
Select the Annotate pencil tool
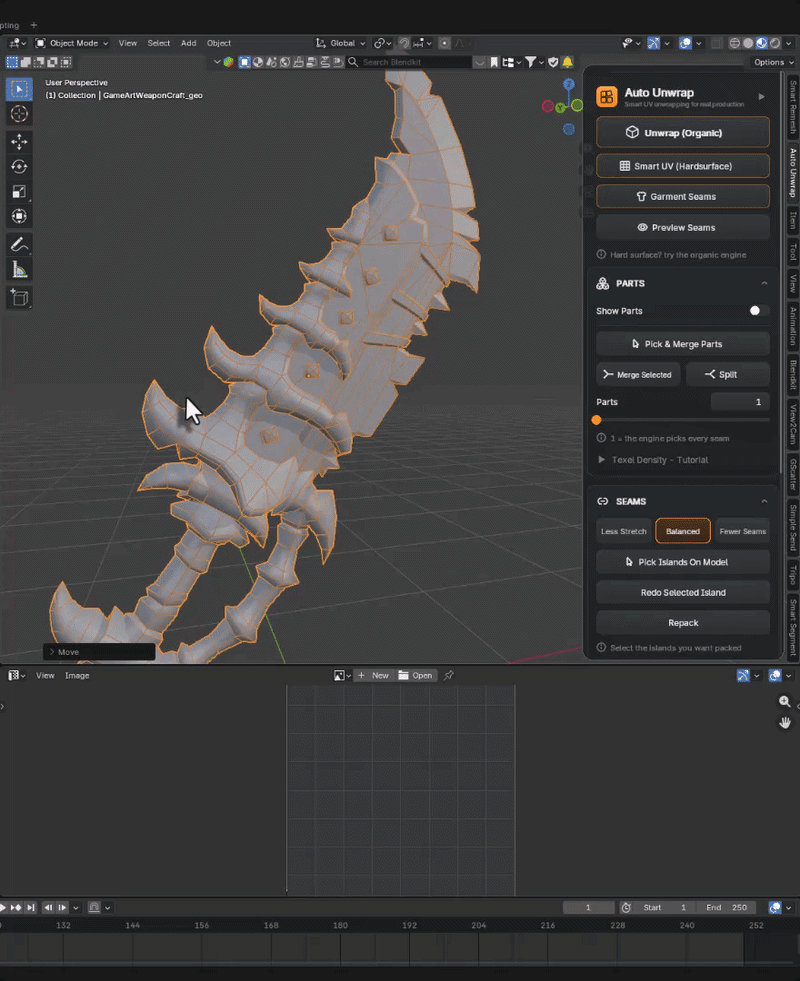tap(19, 245)
